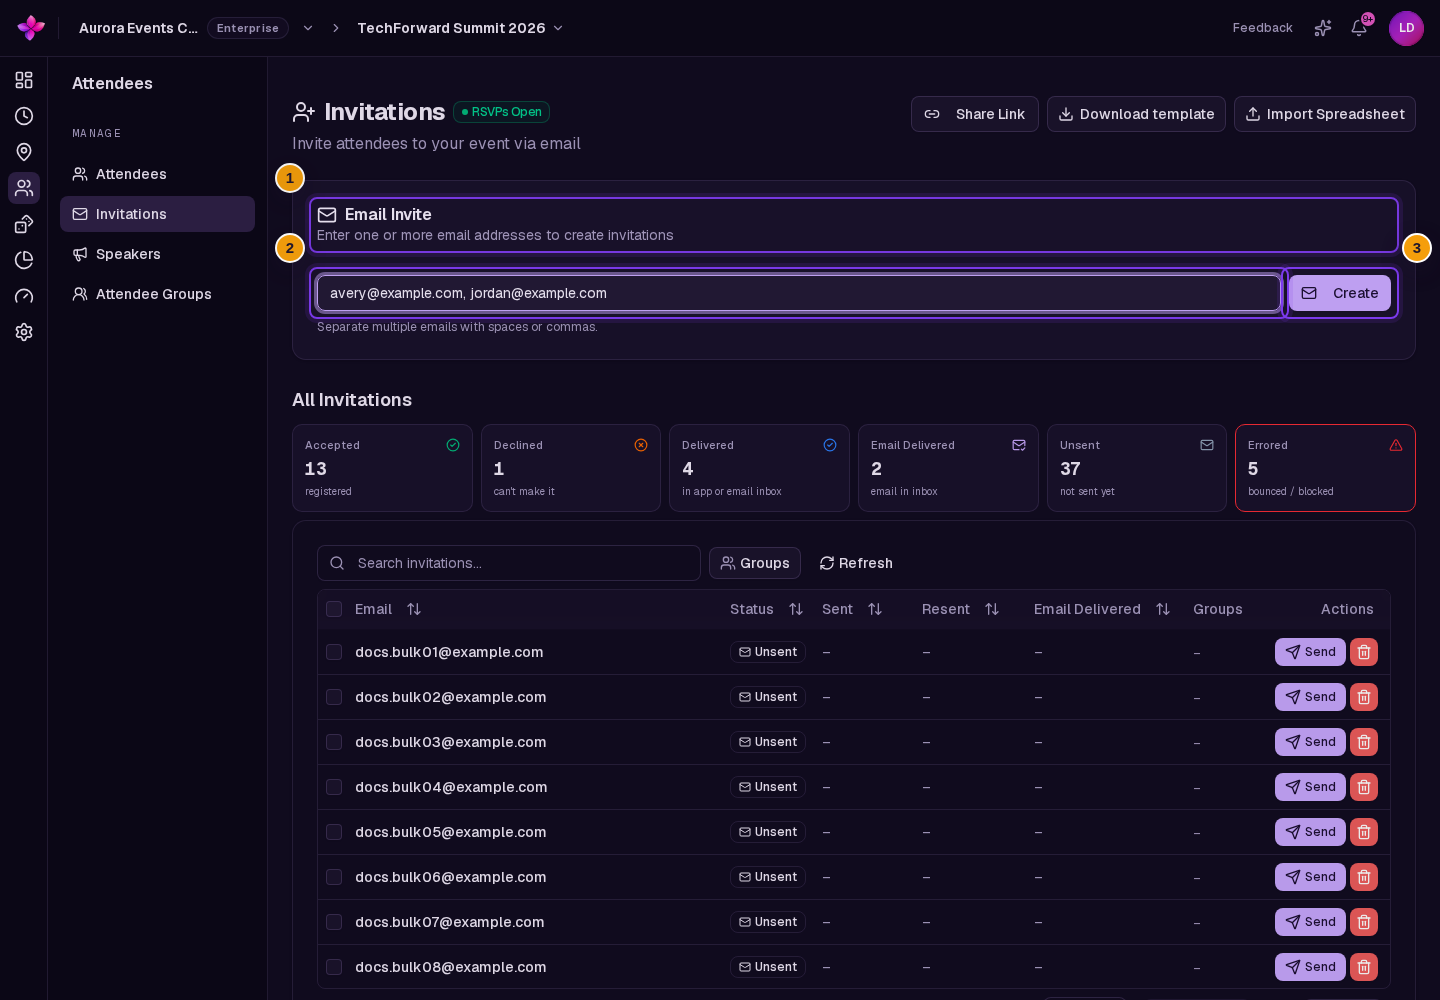
Task: Send the invite to docs.bulk02@example.com
Action: point(1310,697)
